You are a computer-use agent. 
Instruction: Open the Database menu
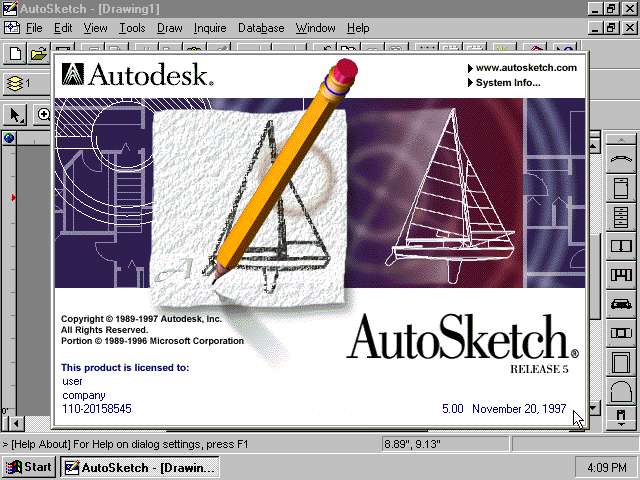(x=261, y=28)
